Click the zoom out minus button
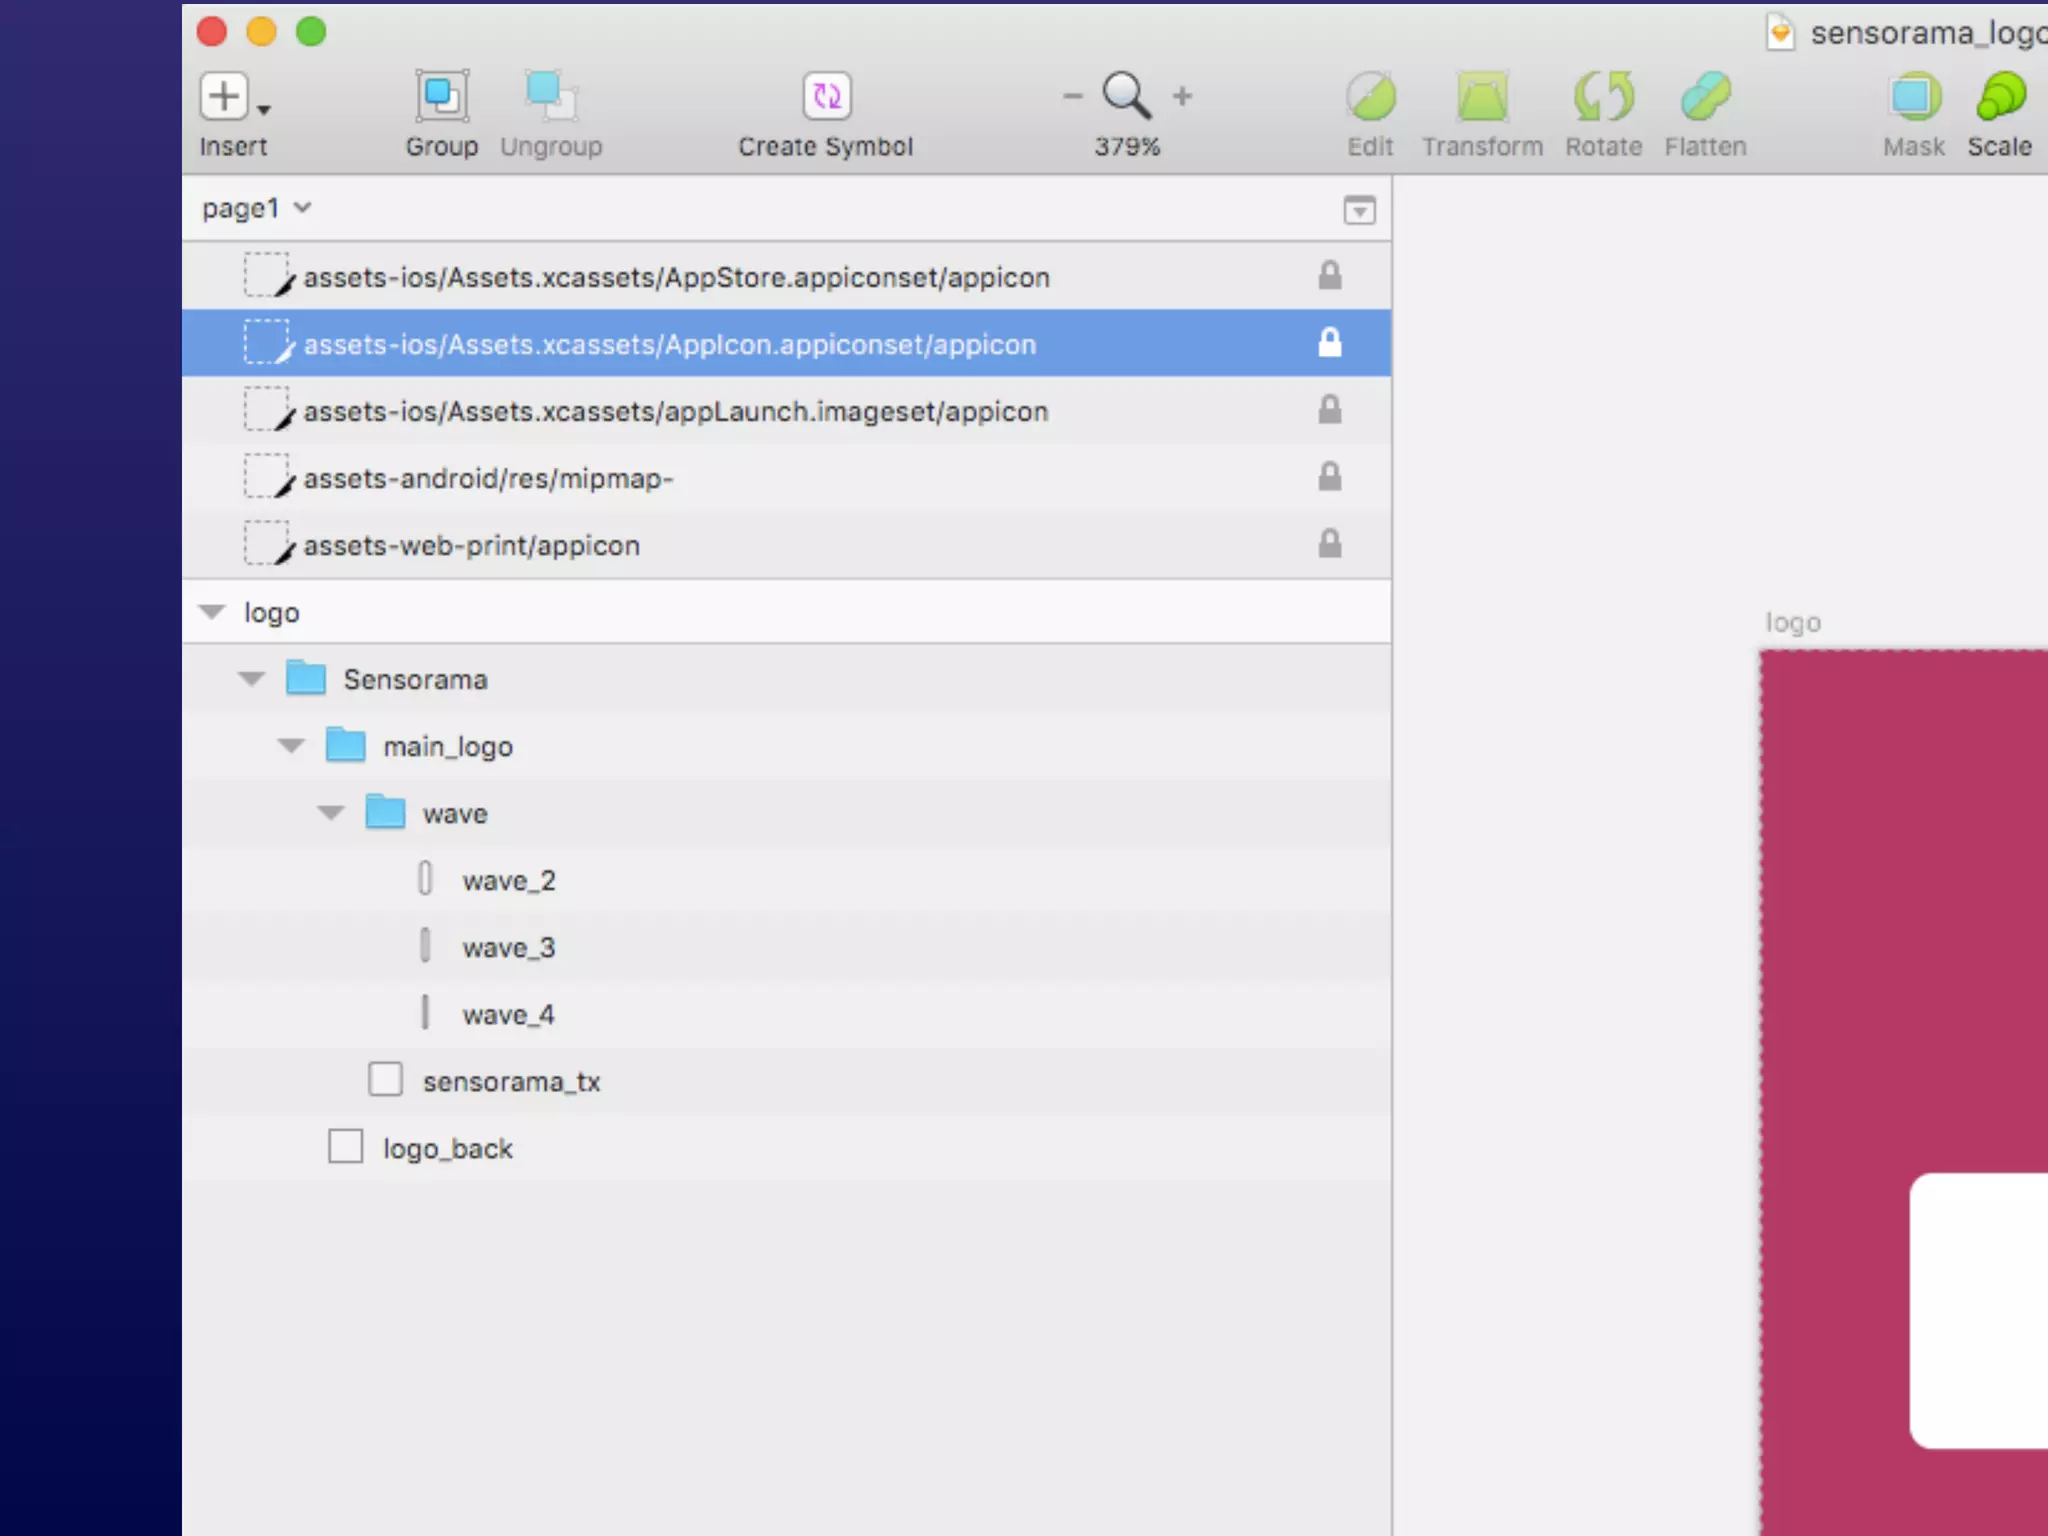Image resolution: width=2048 pixels, height=1536 pixels. (x=1072, y=97)
